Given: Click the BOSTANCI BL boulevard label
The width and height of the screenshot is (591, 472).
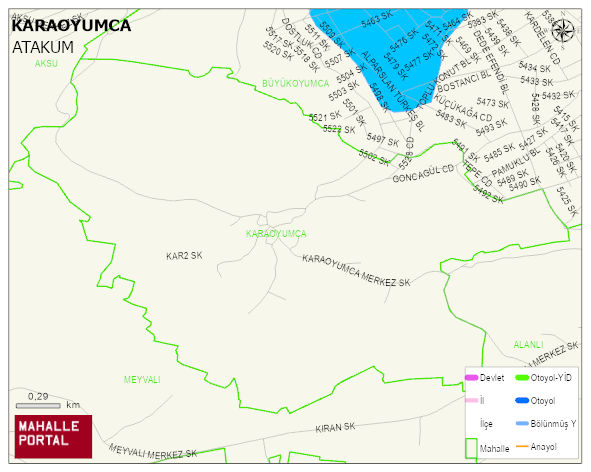Looking at the screenshot, I should click(x=464, y=81).
